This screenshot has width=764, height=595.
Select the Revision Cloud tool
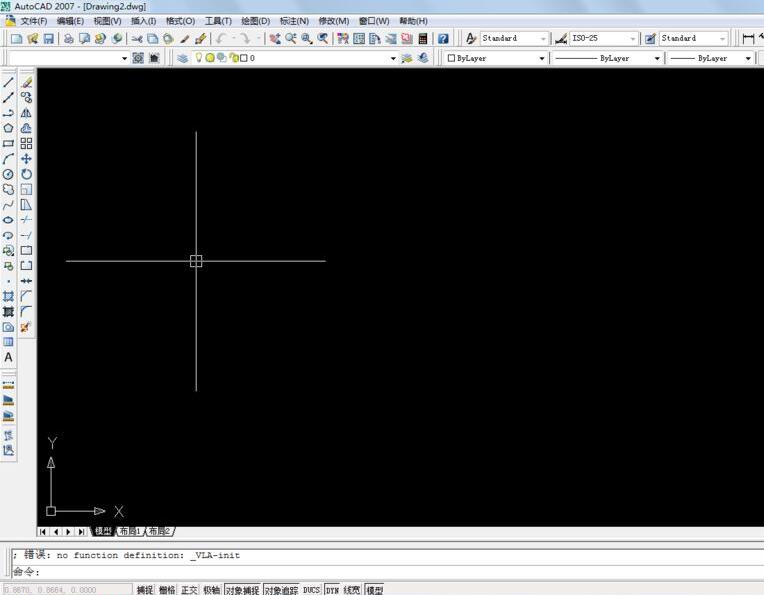point(8,190)
